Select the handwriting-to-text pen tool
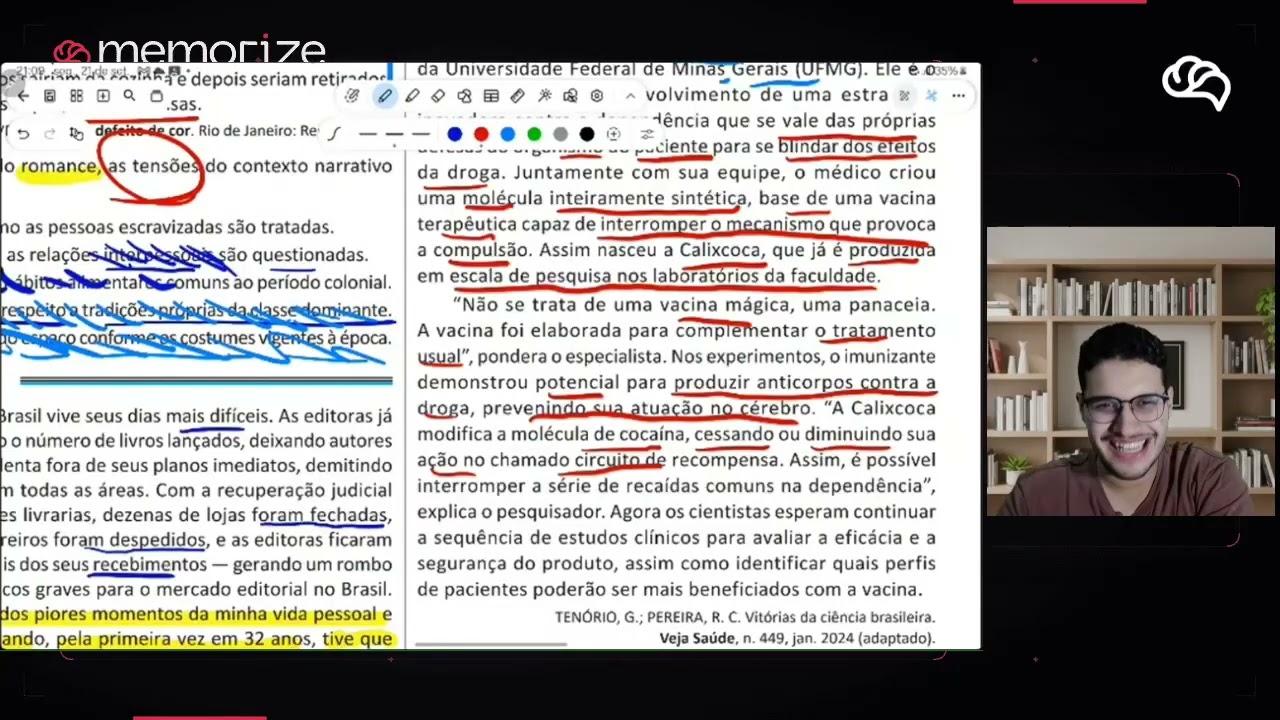Image resolution: width=1280 pixels, height=720 pixels. click(352, 96)
